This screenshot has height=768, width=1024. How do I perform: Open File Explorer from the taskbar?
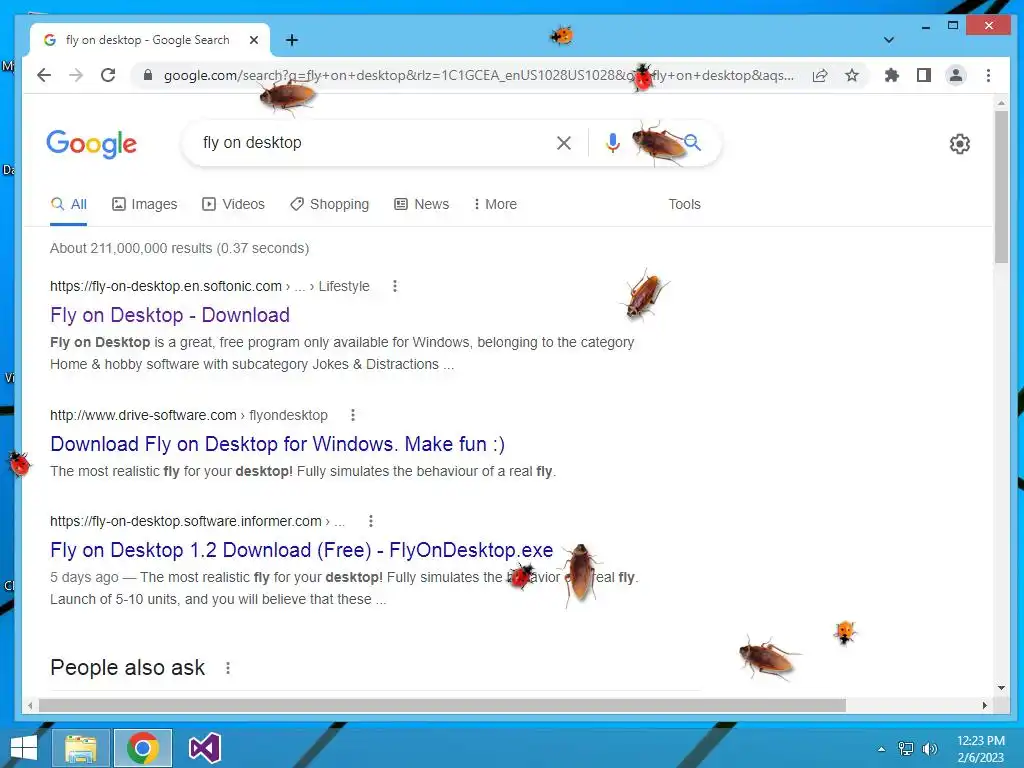[x=80, y=748]
